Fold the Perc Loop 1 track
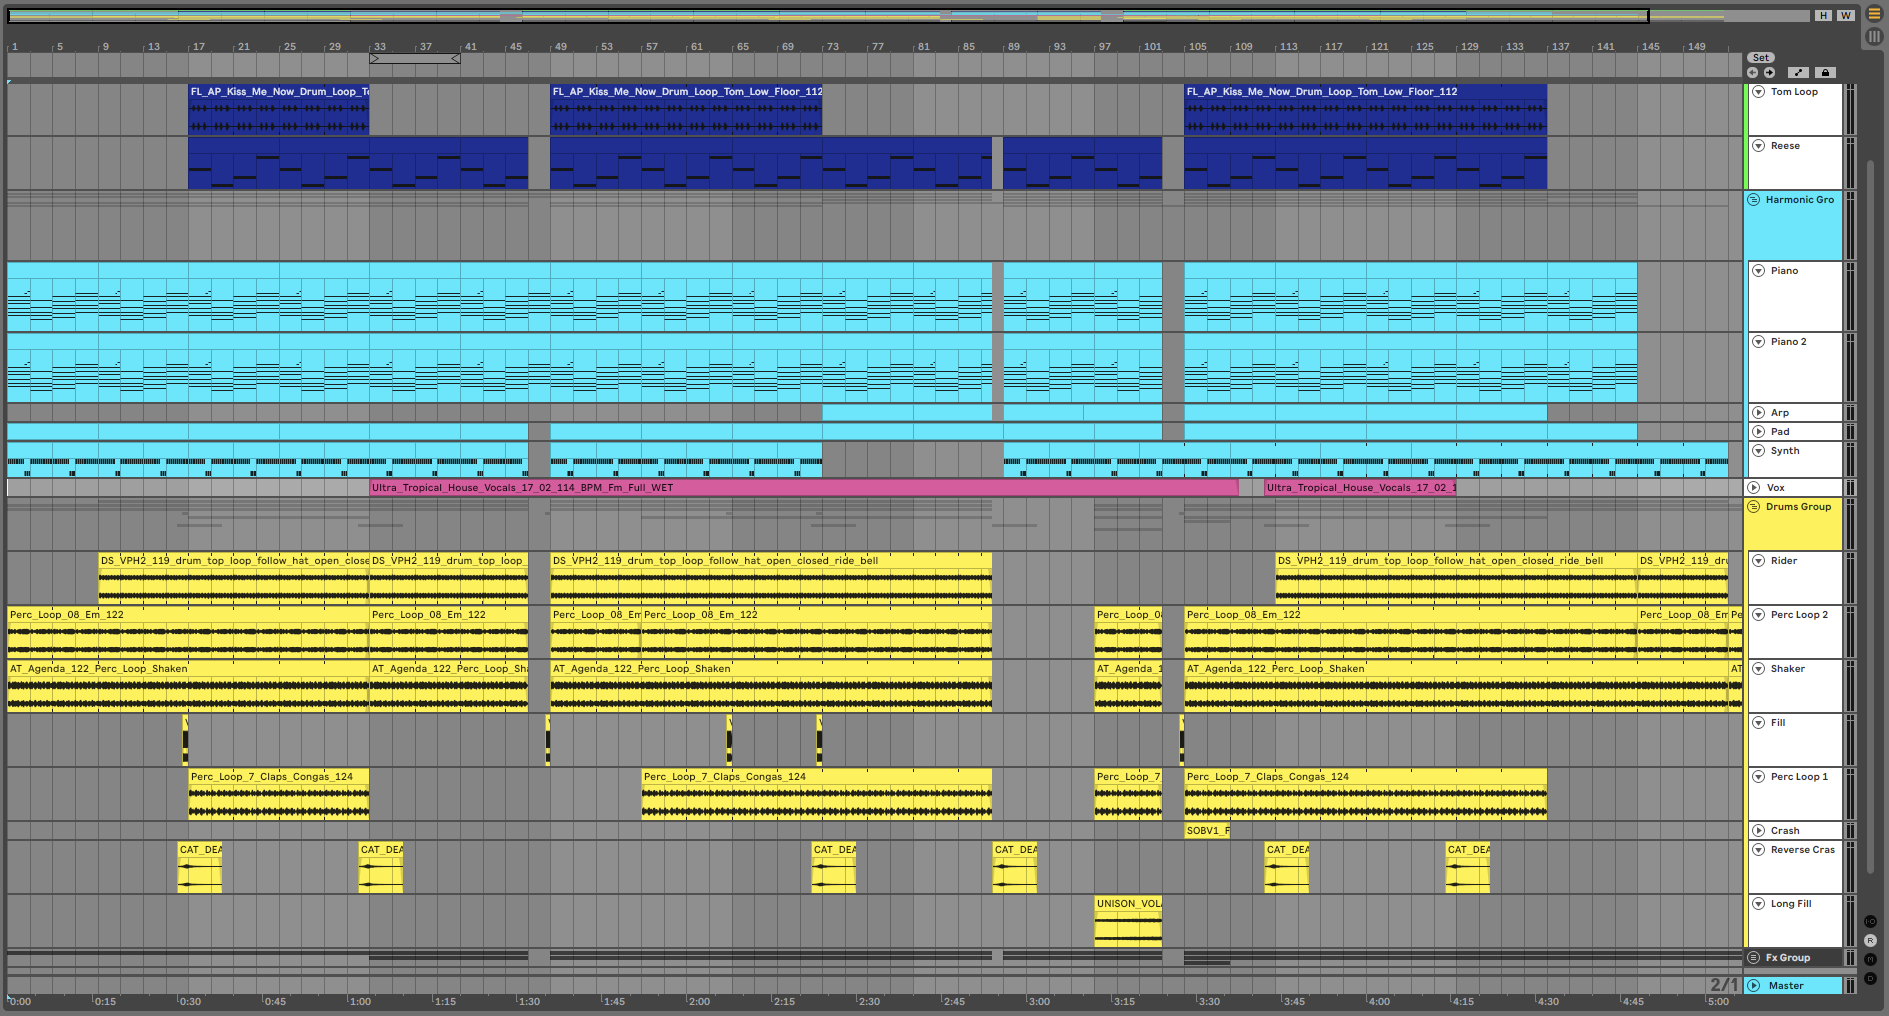 [x=1759, y=777]
